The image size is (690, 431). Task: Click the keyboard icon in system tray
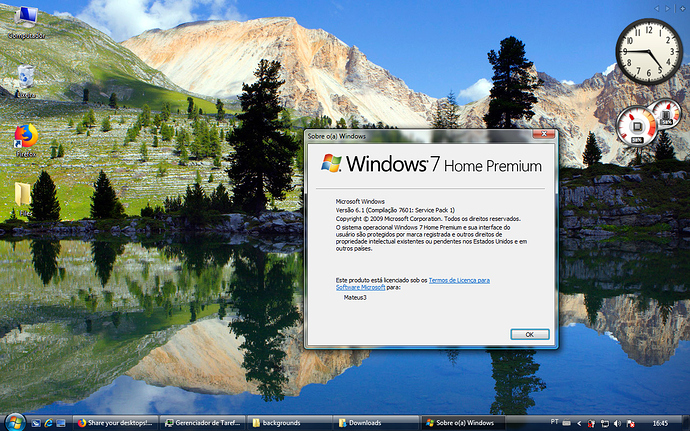point(567,423)
